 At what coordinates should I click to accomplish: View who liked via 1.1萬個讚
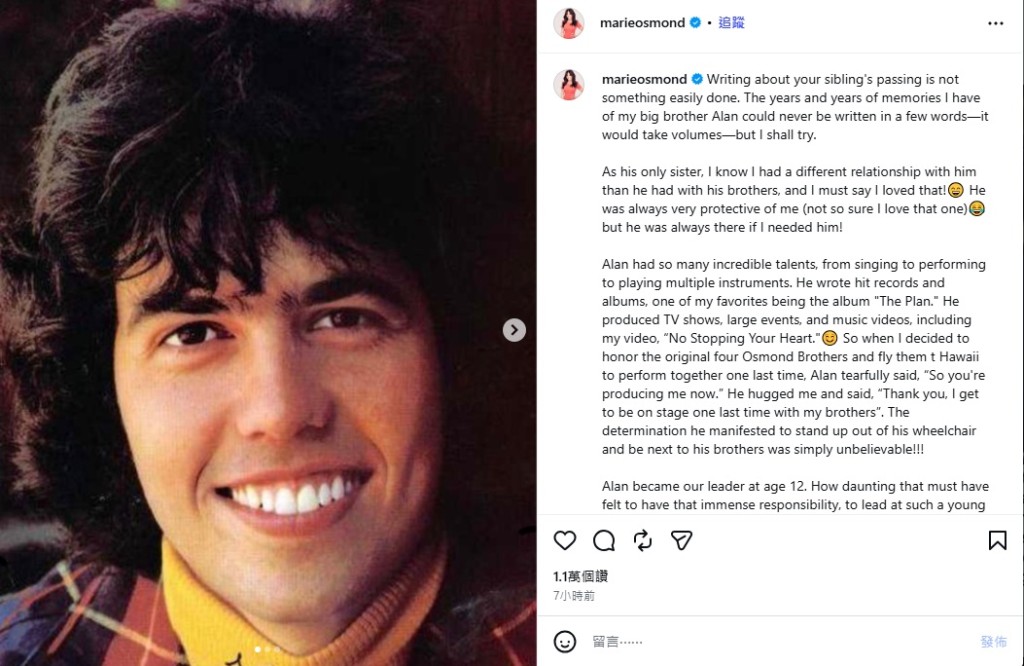tap(580, 577)
